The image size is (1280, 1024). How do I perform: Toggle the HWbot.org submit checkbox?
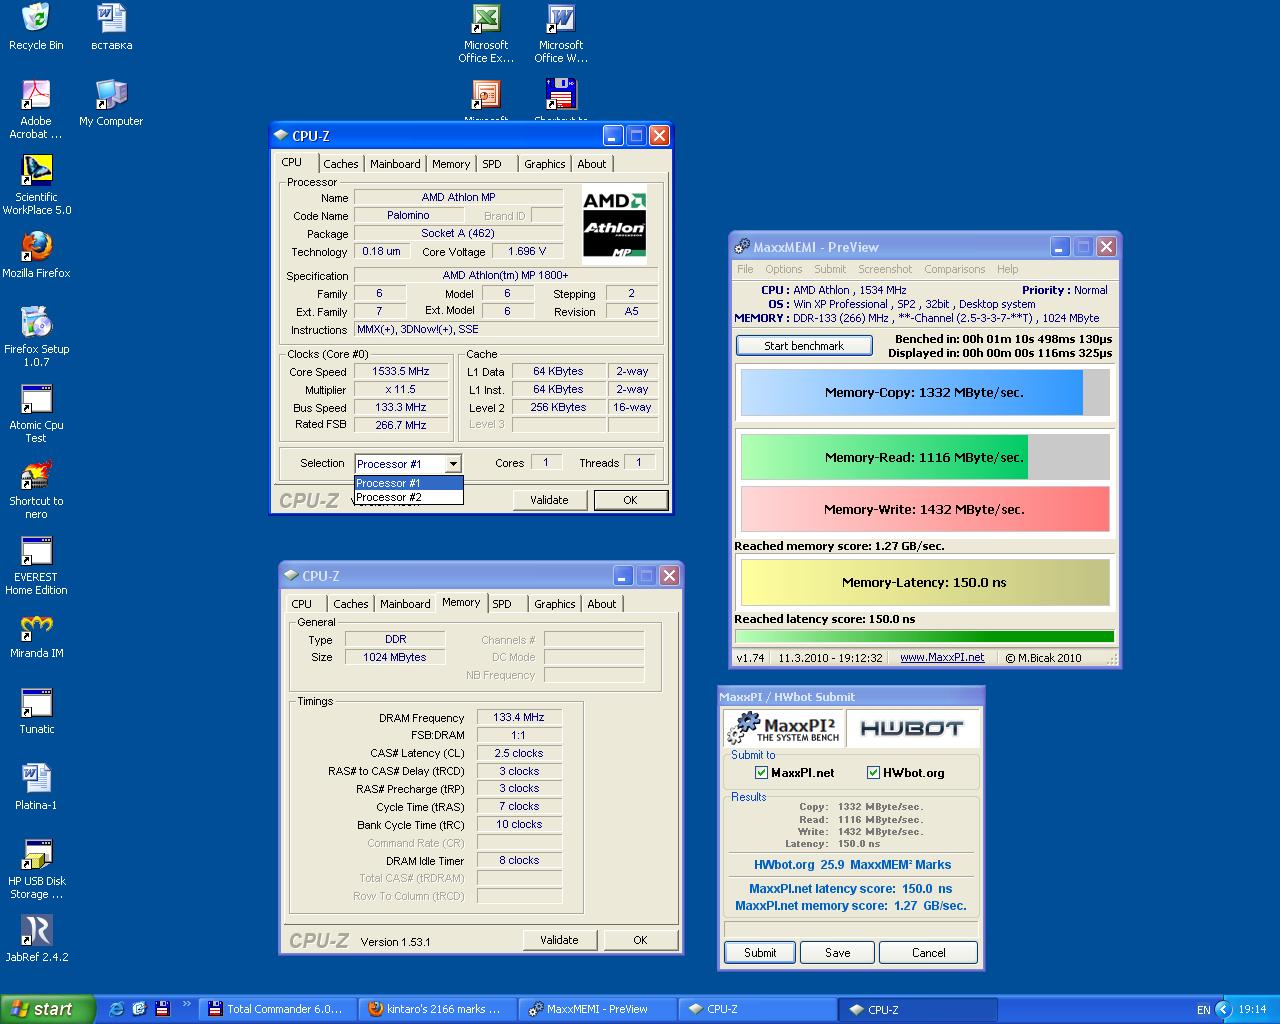tap(873, 773)
